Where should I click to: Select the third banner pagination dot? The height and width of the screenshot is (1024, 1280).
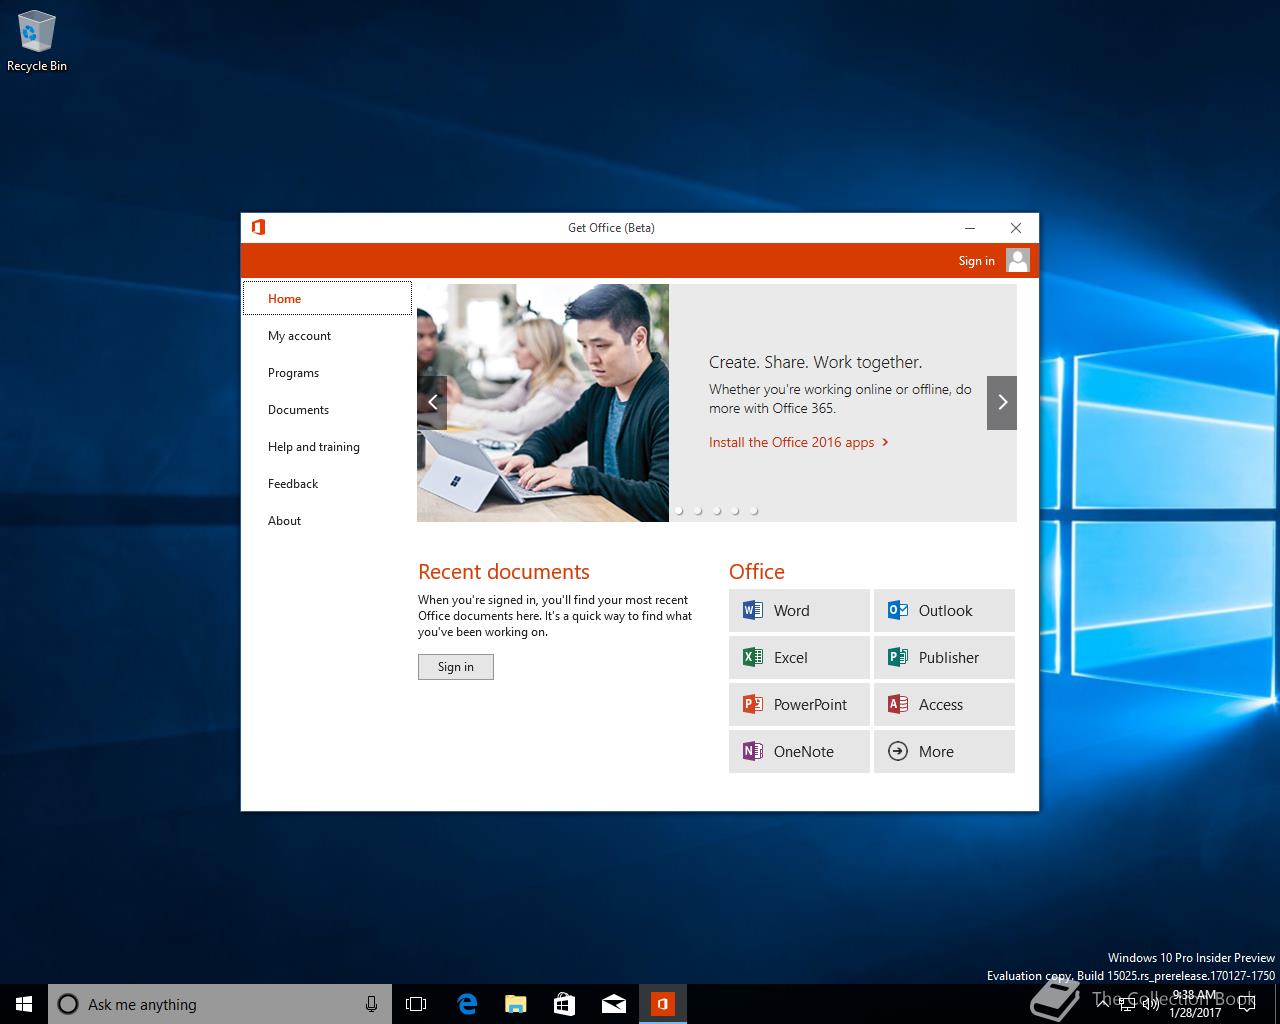point(717,511)
